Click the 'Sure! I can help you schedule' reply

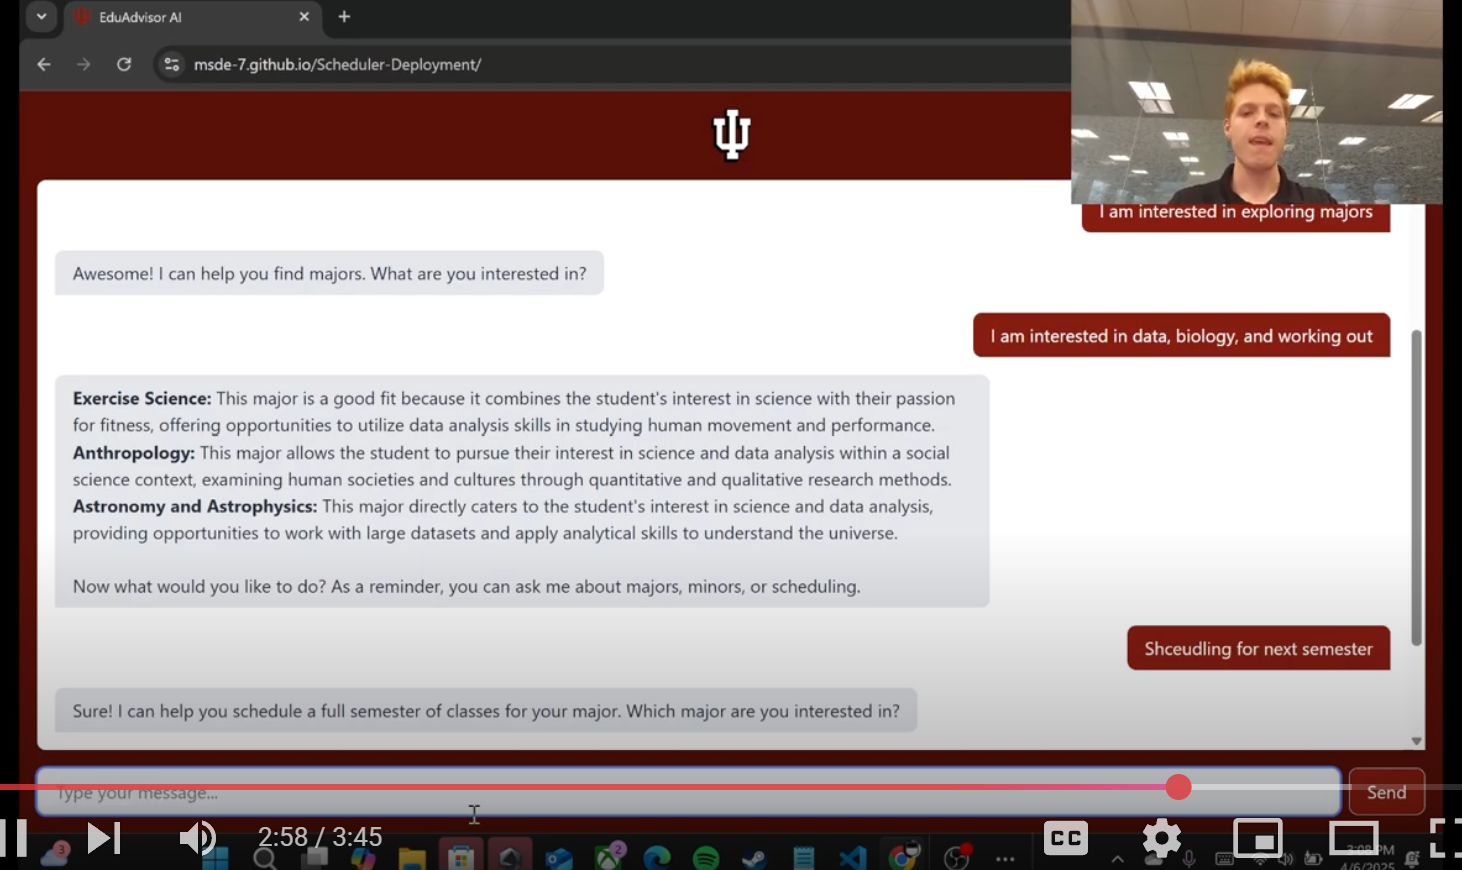(x=486, y=711)
